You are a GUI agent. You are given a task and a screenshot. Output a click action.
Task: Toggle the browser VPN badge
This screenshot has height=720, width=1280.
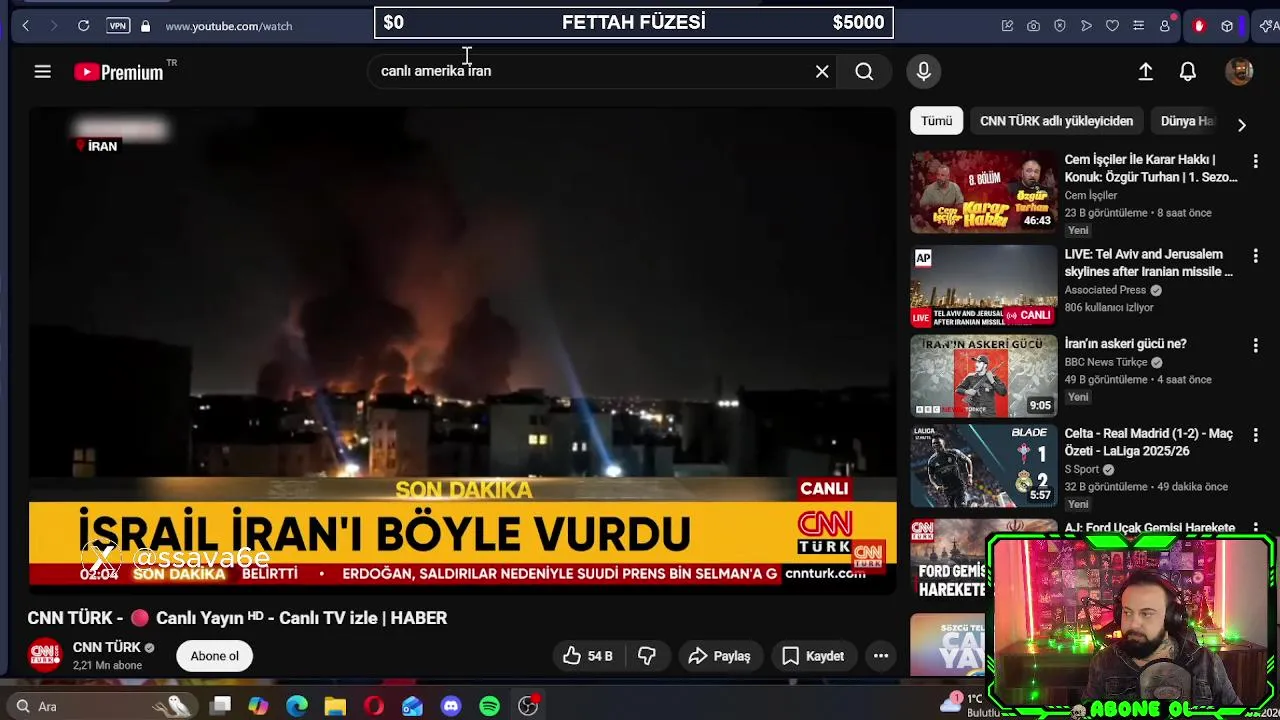pyautogui.click(x=118, y=26)
